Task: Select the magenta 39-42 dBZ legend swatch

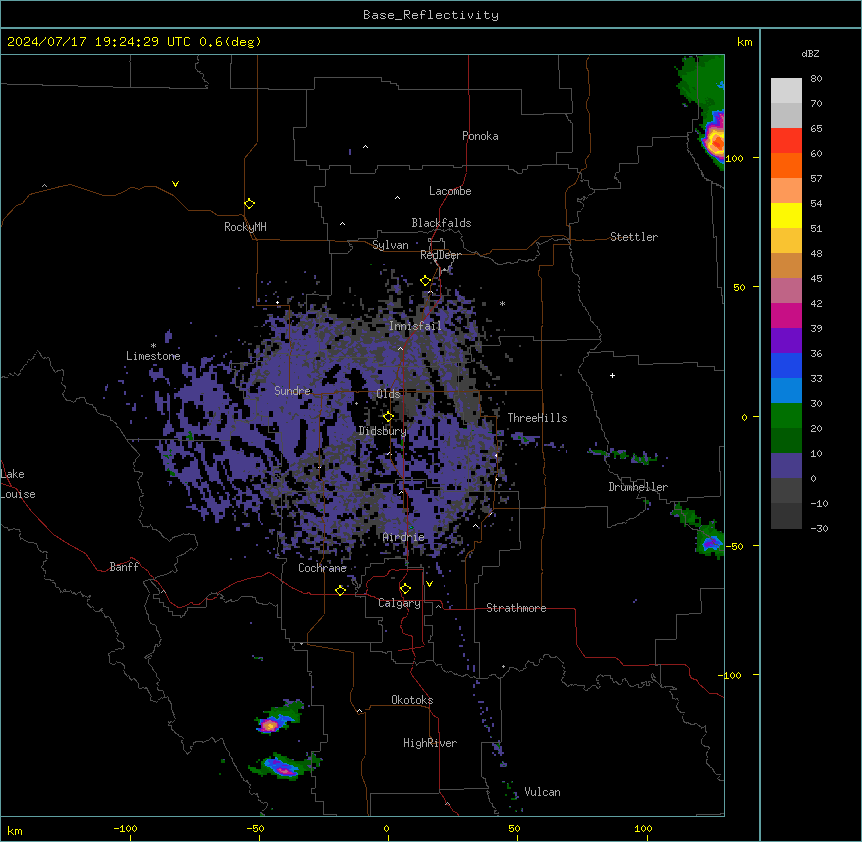Action: pyautogui.click(x=786, y=315)
